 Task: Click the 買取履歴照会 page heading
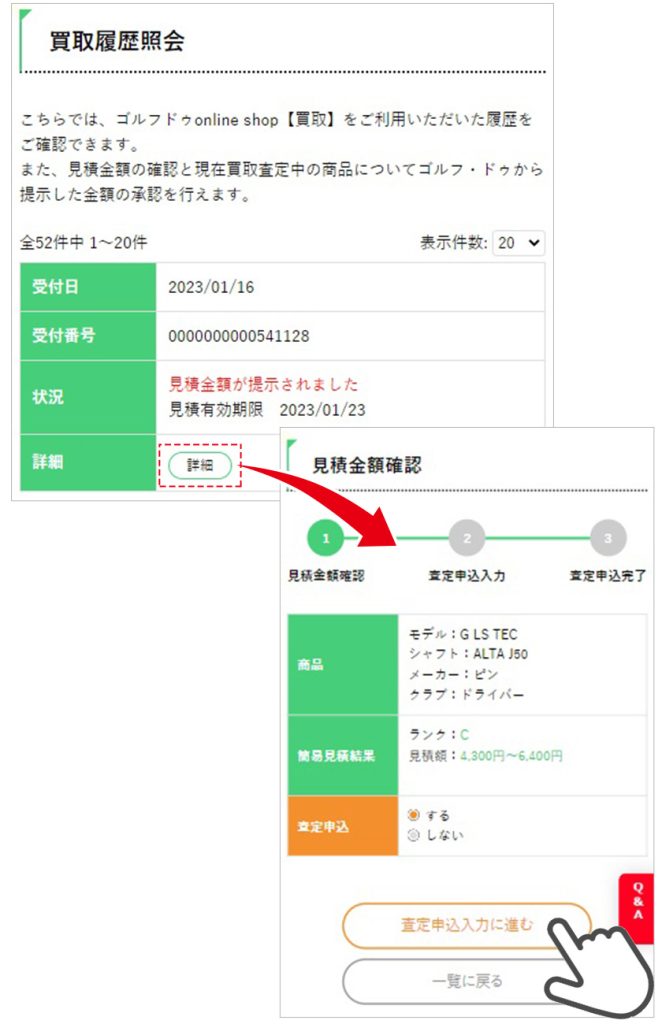pos(117,41)
